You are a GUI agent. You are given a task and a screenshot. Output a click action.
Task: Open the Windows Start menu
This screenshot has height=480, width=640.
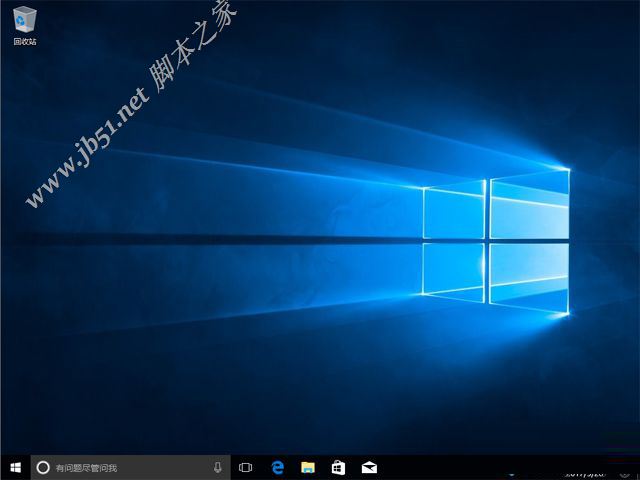click(x=16, y=468)
